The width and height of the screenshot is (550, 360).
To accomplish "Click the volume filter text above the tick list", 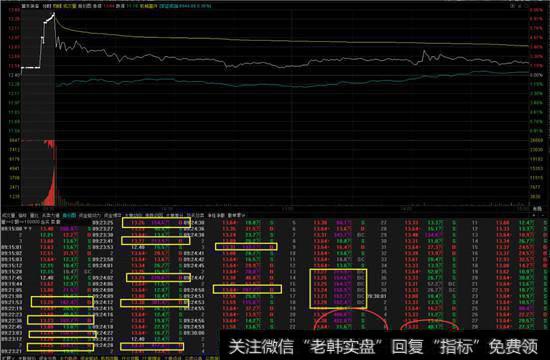I will click(x=31, y=222).
